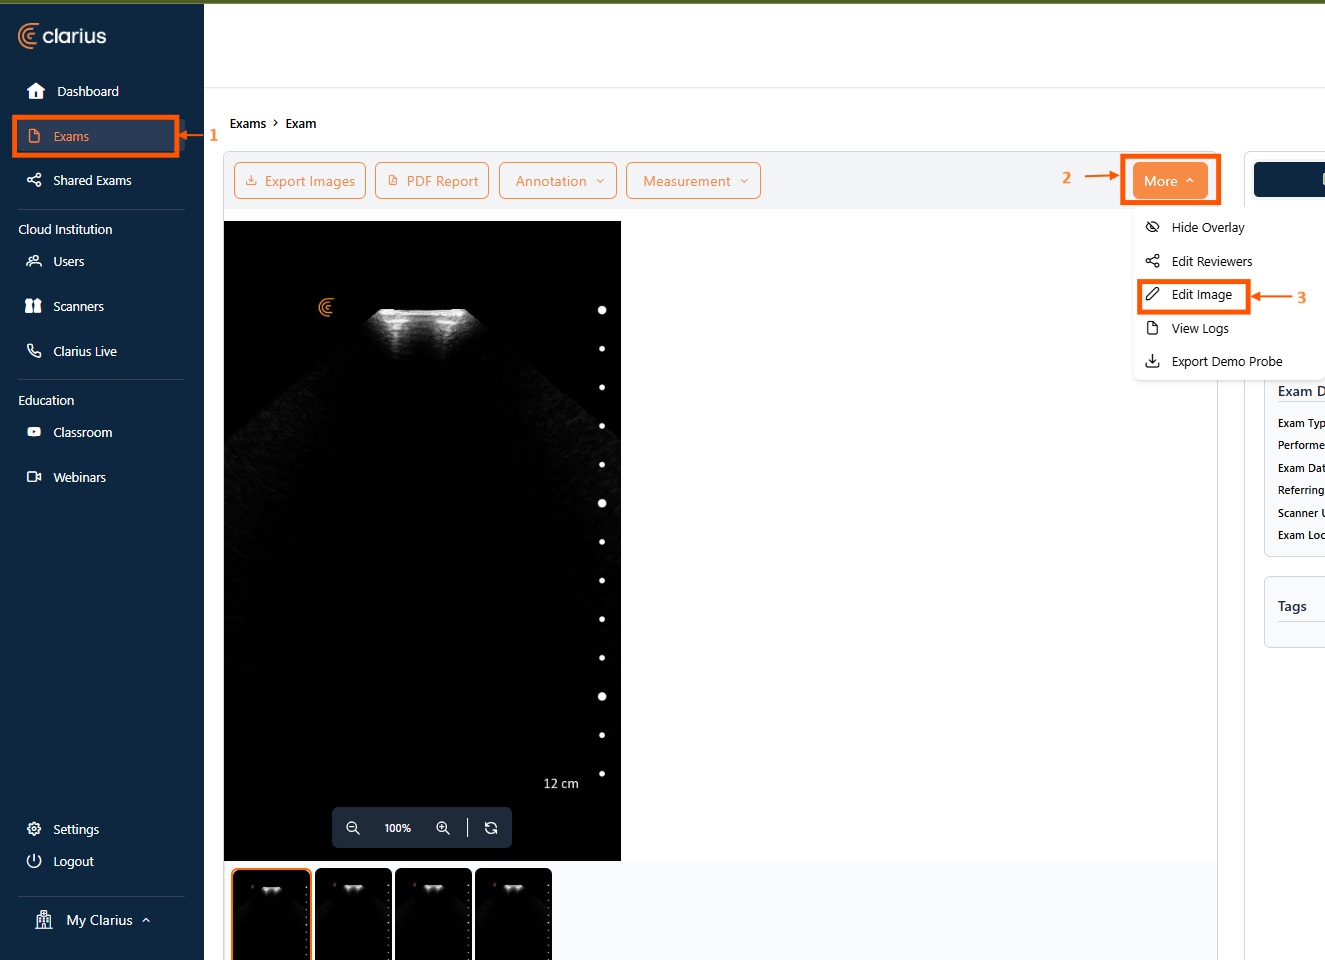1325x960 pixels.
Task: Open Clarius Live phone icon
Action: [x=34, y=351]
